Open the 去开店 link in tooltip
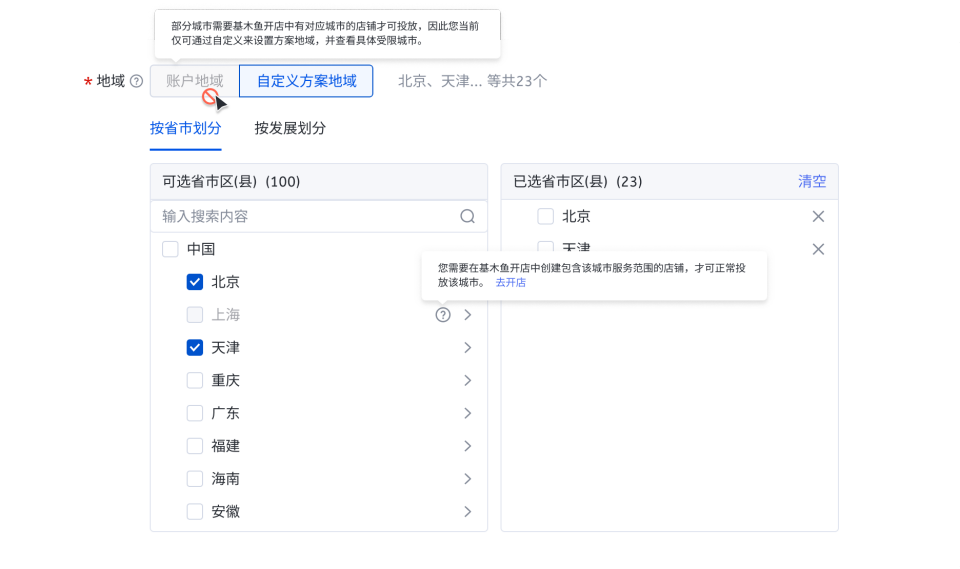The image size is (960, 569). pyautogui.click(x=510, y=283)
